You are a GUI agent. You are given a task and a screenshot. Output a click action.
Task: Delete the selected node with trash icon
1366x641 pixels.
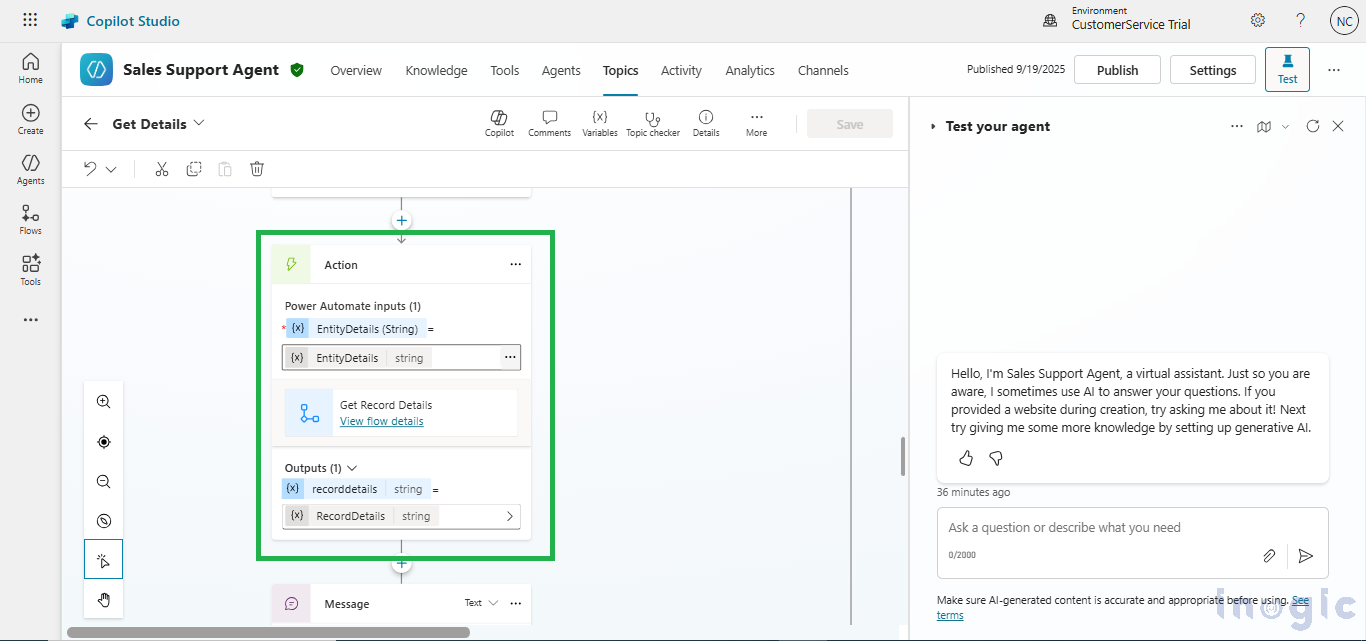click(x=257, y=169)
